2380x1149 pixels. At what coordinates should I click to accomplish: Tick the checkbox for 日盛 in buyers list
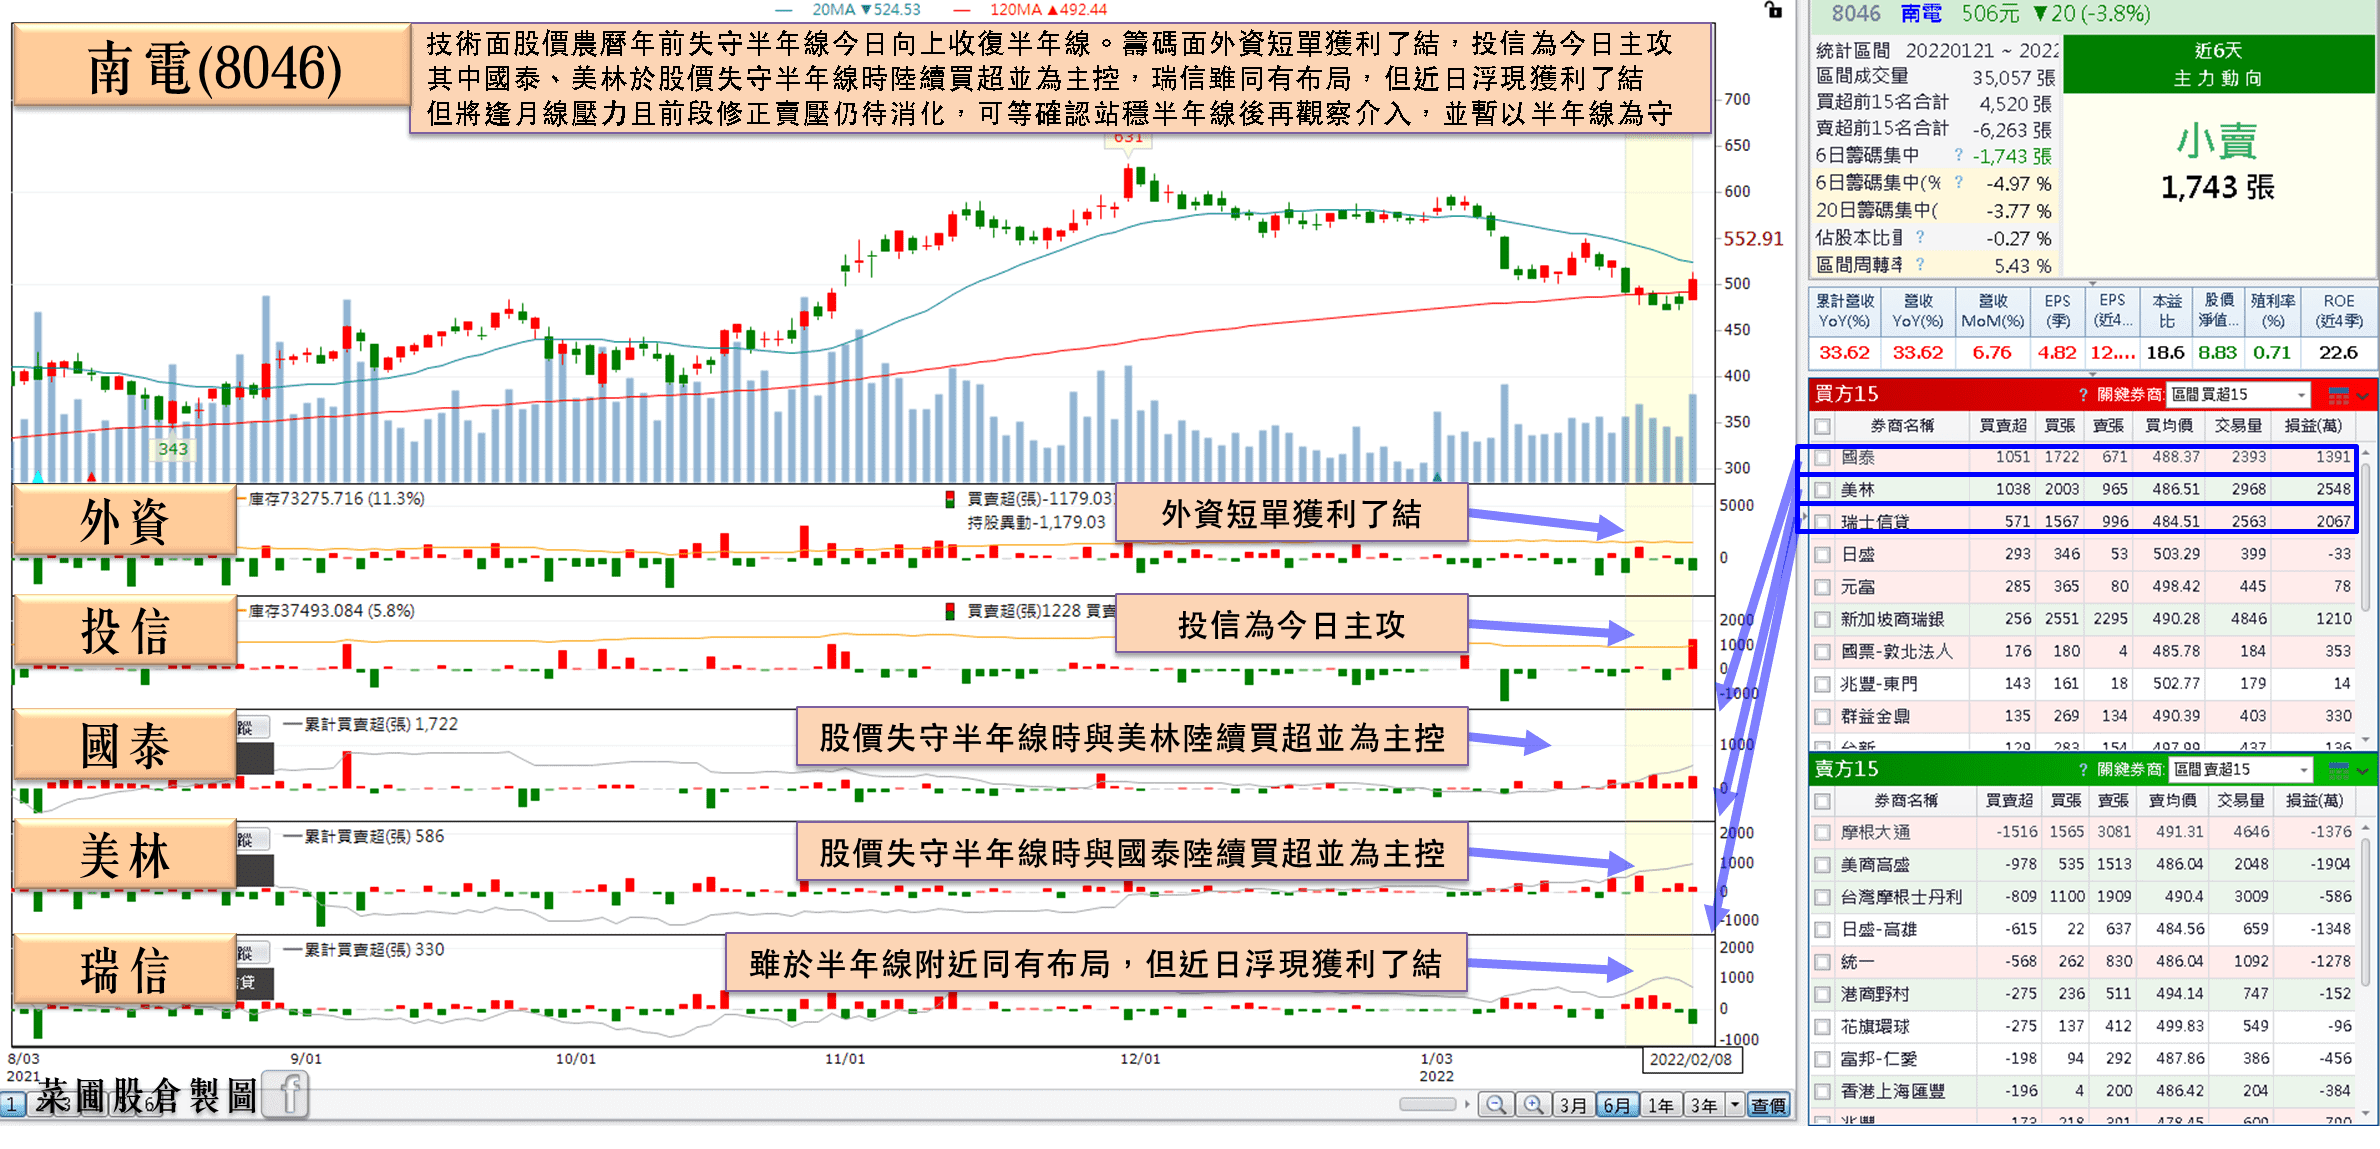point(1823,555)
